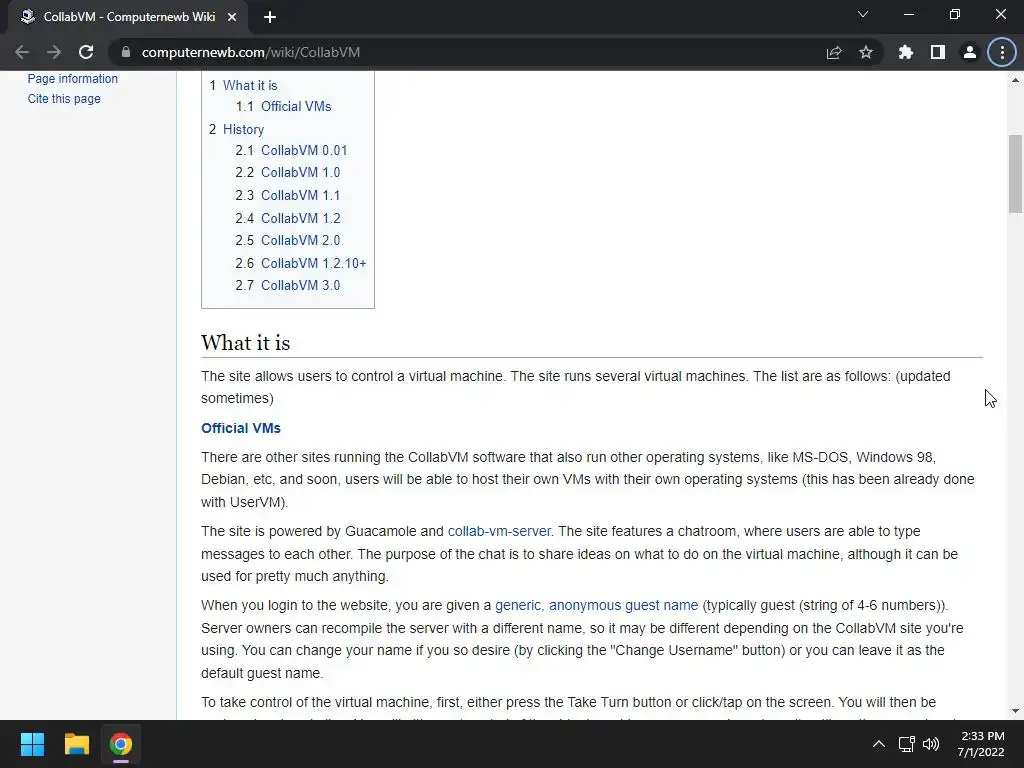Screen dimensions: 1024x768
Task: Open the Chrome profile icon
Action: pos(970,52)
